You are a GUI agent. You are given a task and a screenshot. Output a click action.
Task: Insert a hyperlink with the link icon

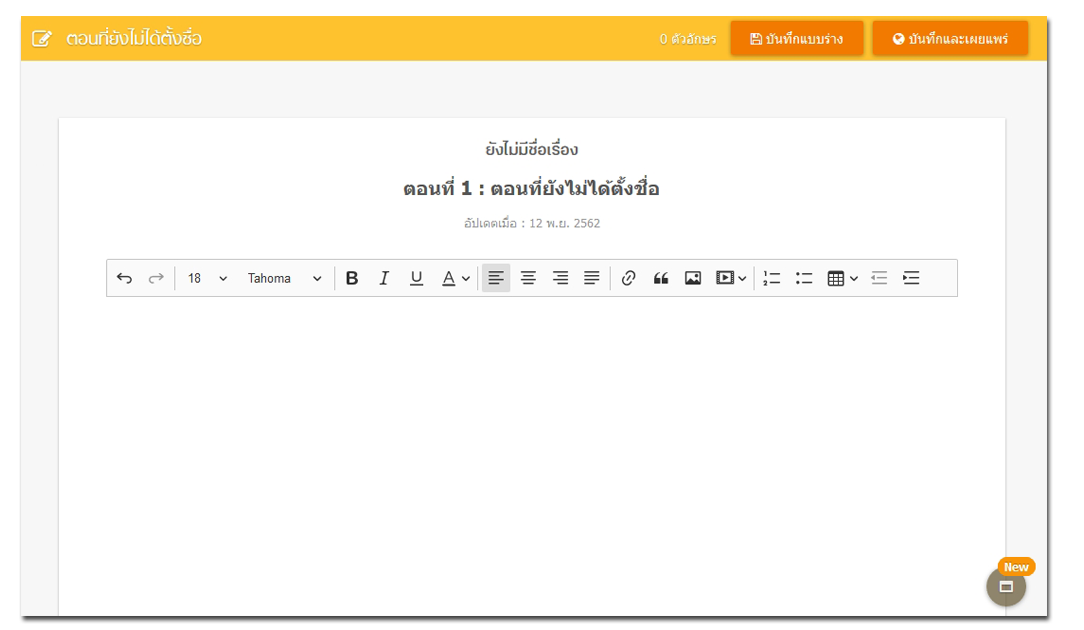click(x=628, y=279)
